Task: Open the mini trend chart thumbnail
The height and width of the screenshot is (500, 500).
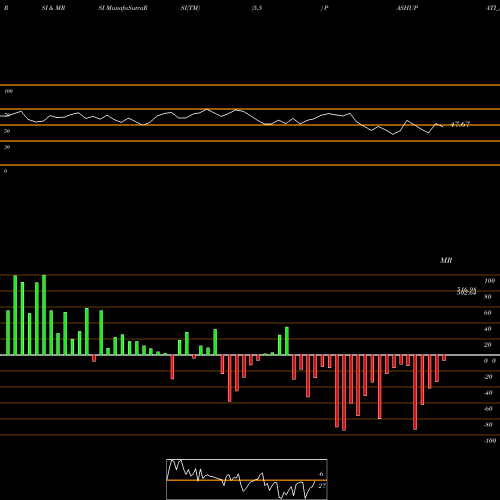Action: pos(247,479)
